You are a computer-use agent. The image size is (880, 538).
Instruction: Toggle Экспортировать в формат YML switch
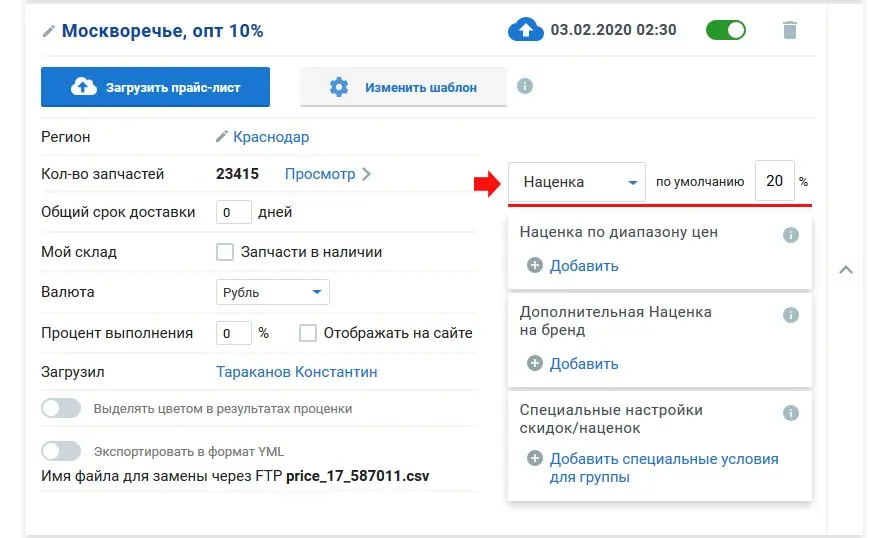click(61, 451)
